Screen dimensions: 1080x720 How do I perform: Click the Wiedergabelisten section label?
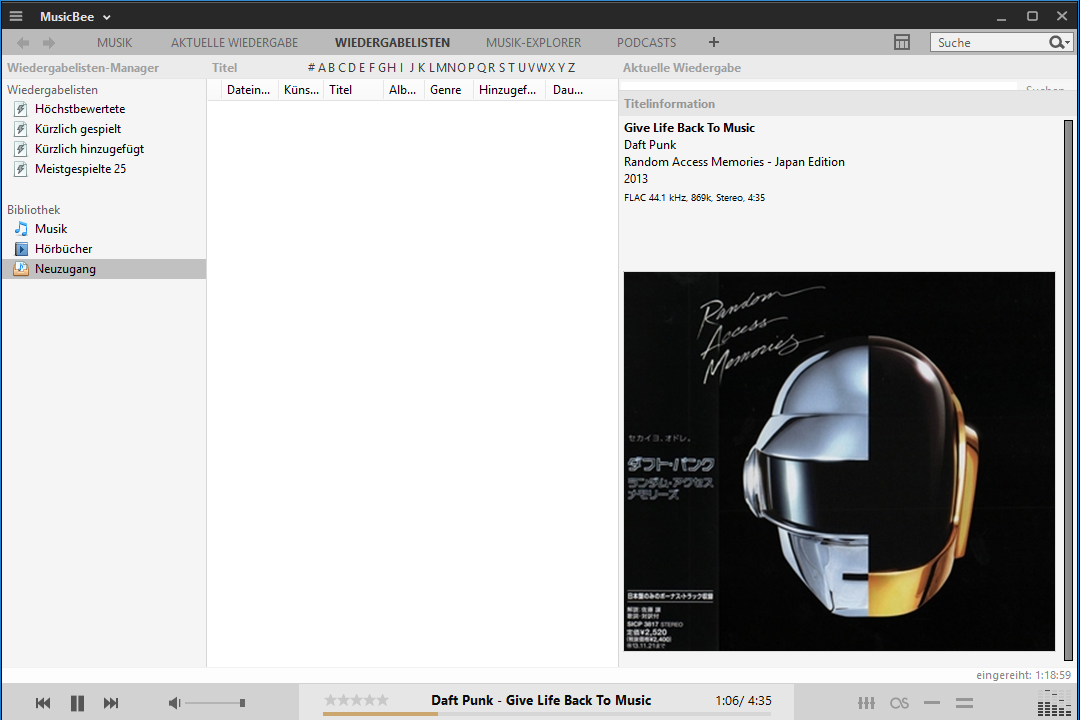(52, 90)
